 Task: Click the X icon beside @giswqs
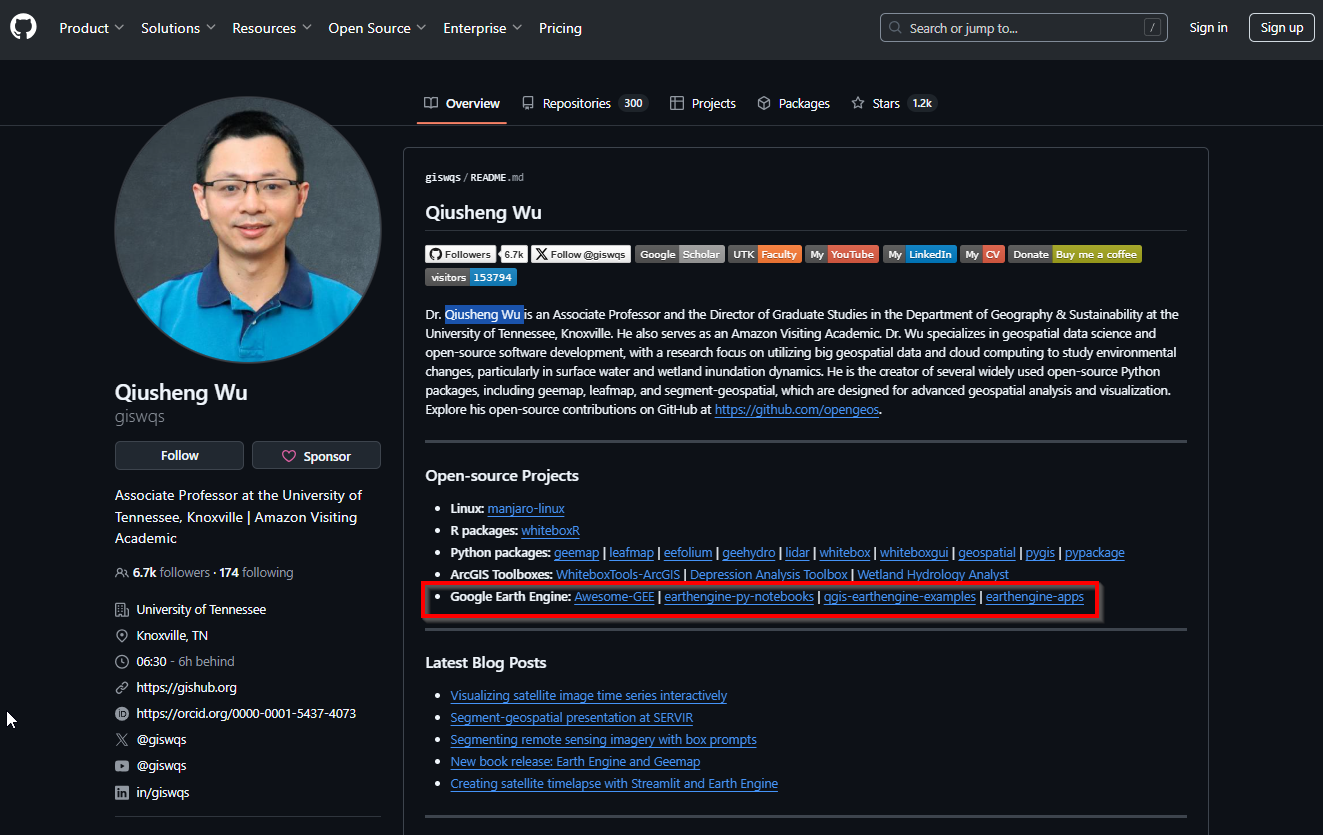coord(122,740)
